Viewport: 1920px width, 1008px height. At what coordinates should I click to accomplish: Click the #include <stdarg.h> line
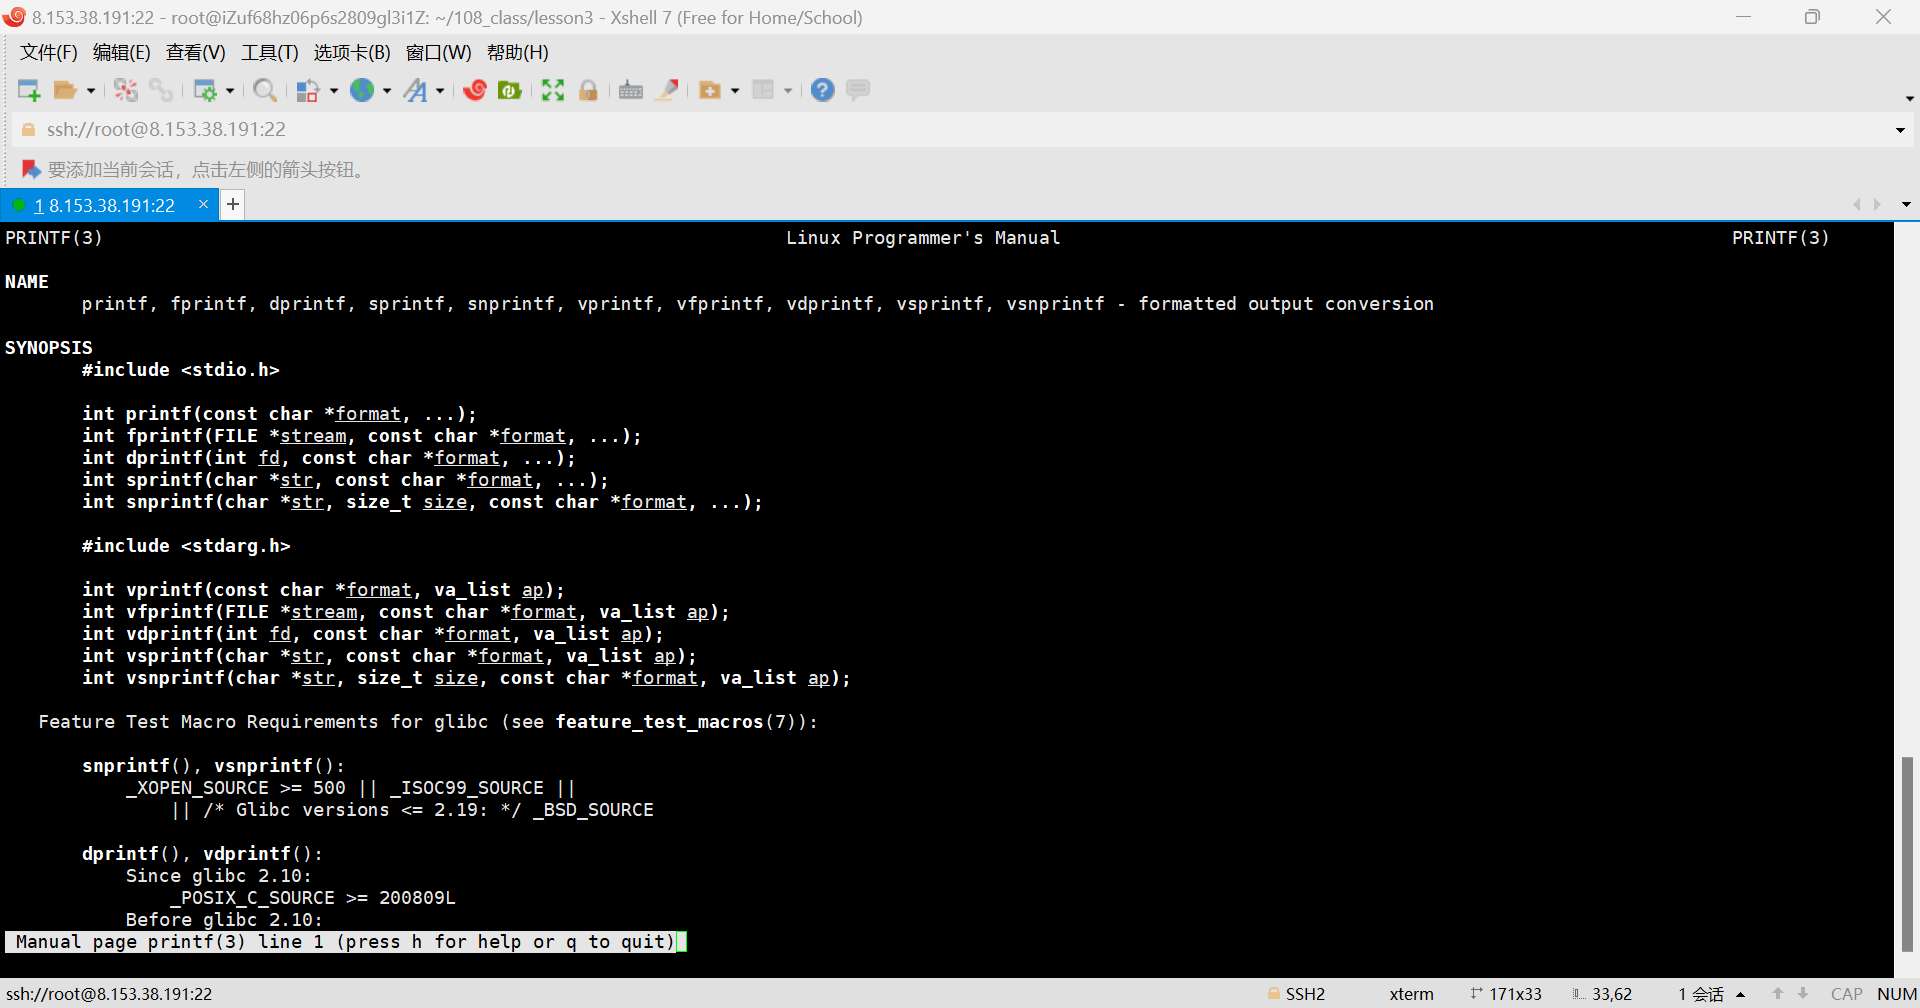pyautogui.click(x=186, y=546)
